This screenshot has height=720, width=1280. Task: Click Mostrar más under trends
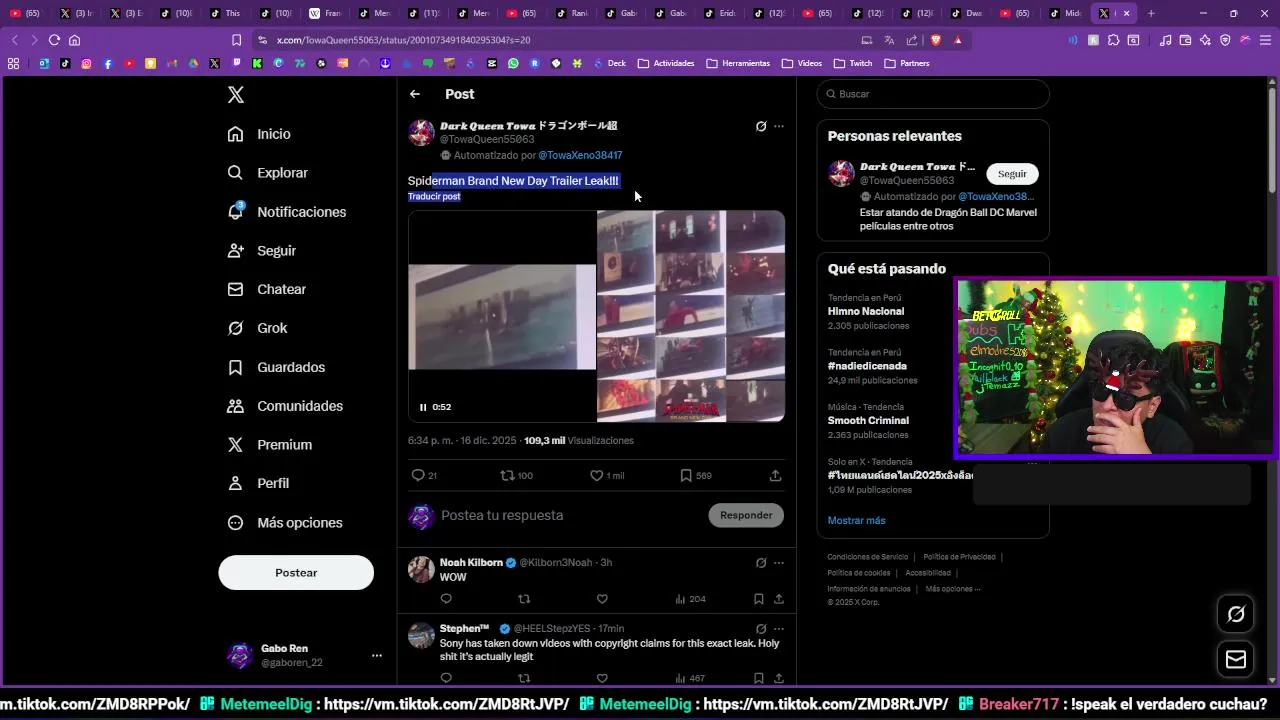(856, 521)
